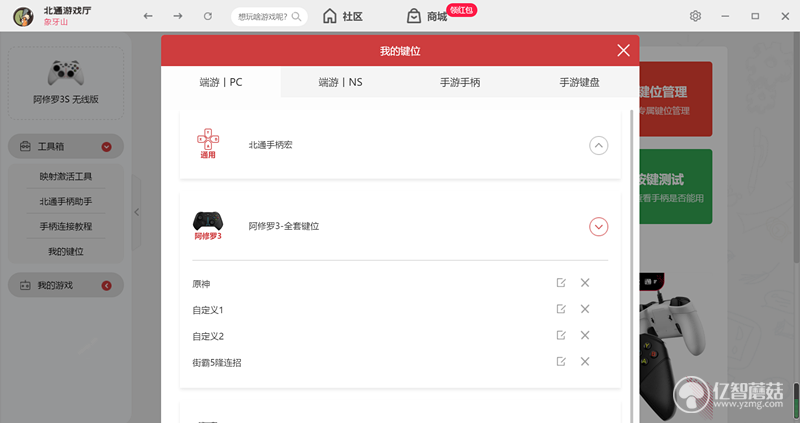Collapse the 工具箱 sidebar group
The height and width of the screenshot is (423, 800).
pos(106,147)
